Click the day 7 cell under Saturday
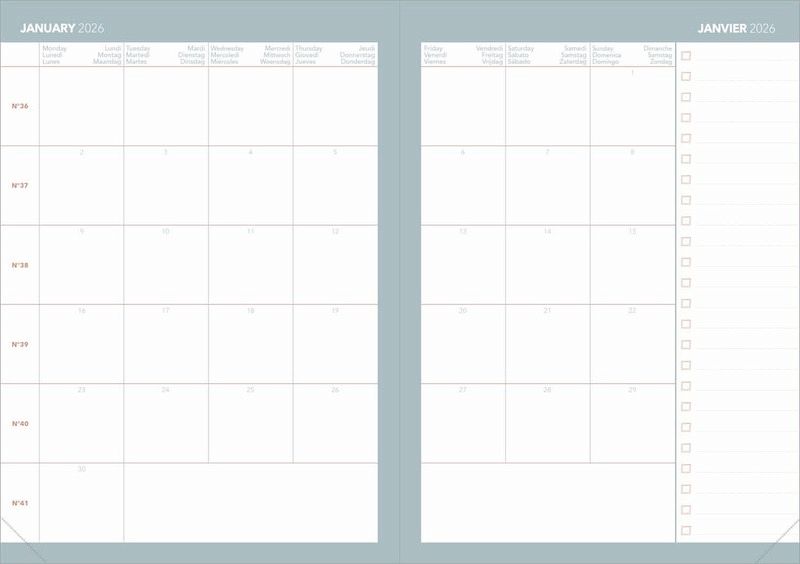Screen dimensions: 800x564 tap(548, 185)
